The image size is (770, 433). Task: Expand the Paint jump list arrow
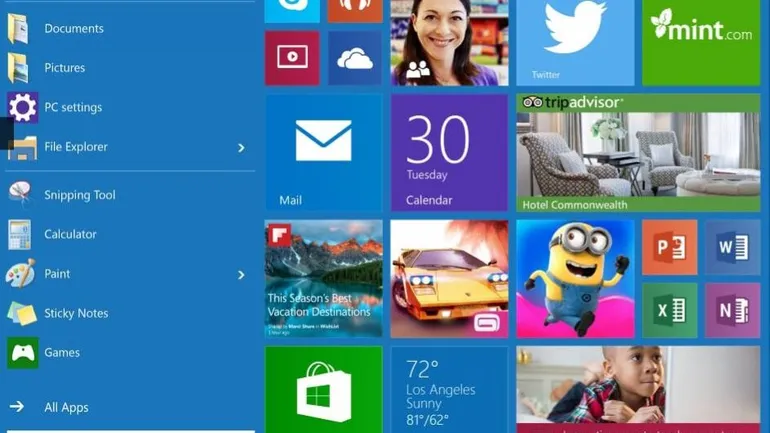click(x=241, y=274)
